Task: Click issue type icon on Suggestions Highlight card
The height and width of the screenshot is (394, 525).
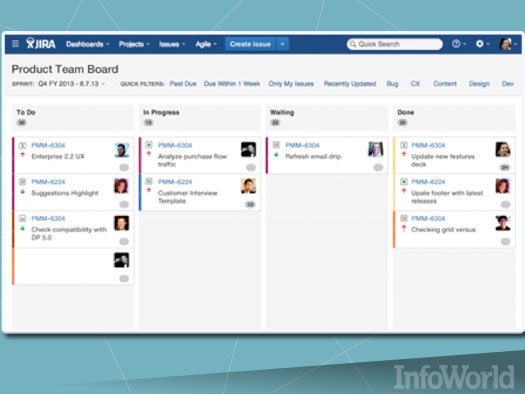Action: (22, 182)
